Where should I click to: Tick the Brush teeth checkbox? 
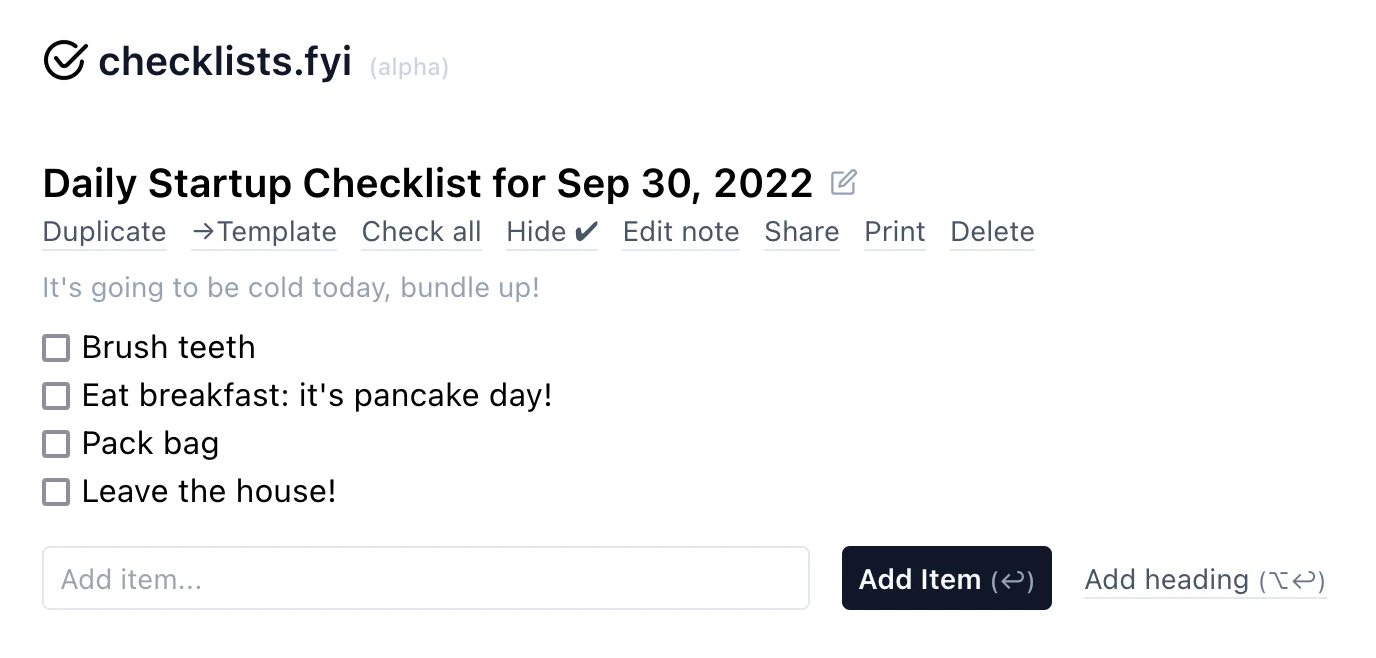click(56, 348)
